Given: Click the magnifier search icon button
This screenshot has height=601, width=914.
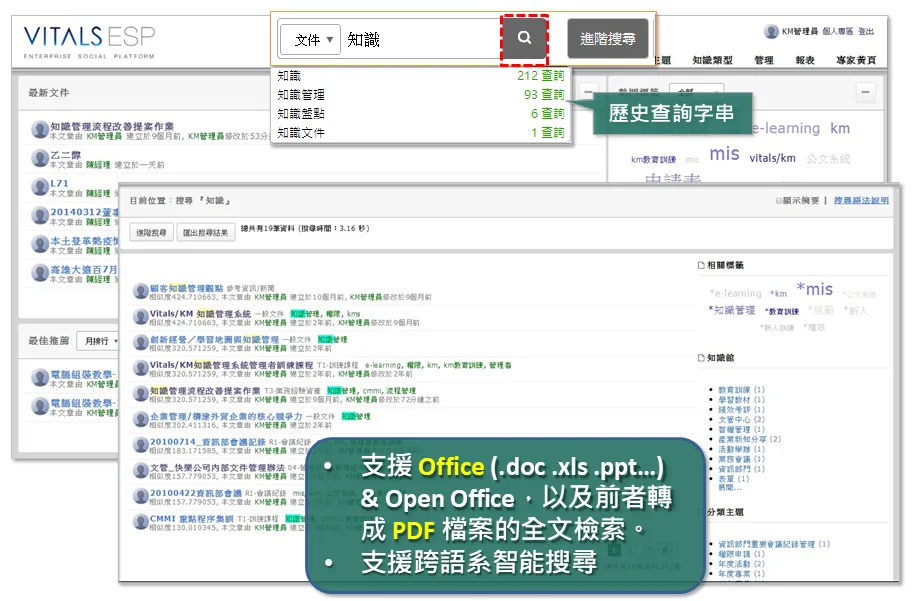Looking at the screenshot, I should pos(524,38).
